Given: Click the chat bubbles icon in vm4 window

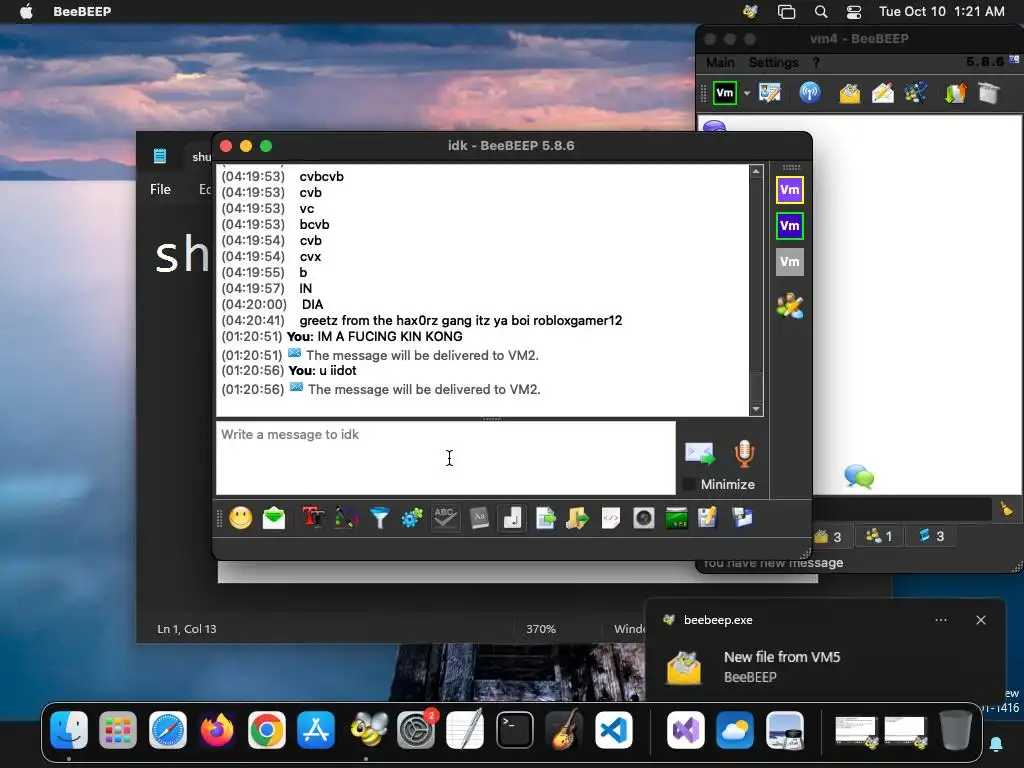Looking at the screenshot, I should pos(859,477).
